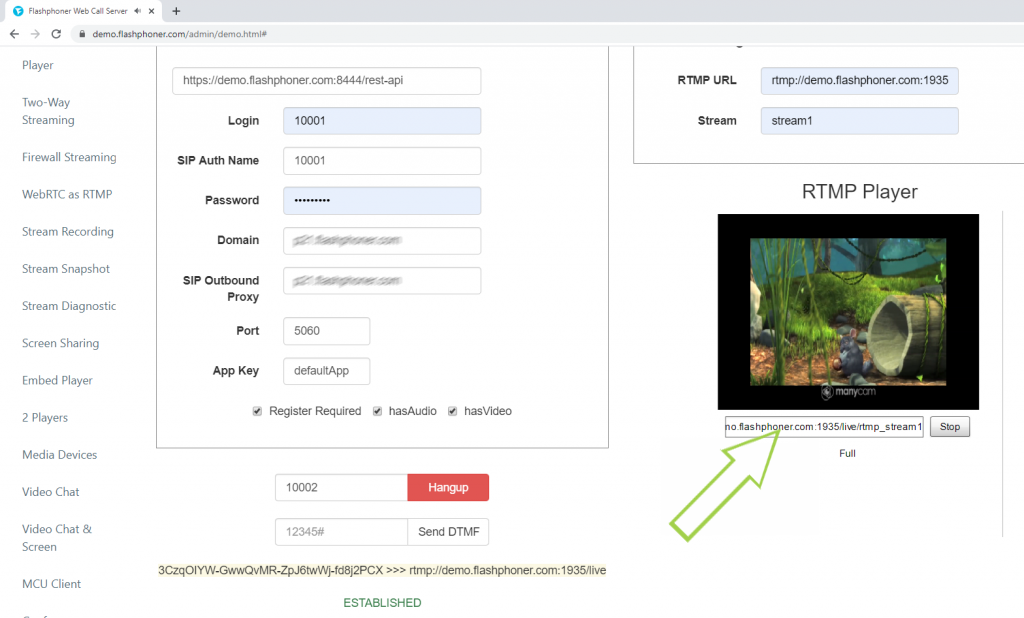This screenshot has height=618, width=1024.
Task: Open Media Devices example
Action: pos(59,455)
